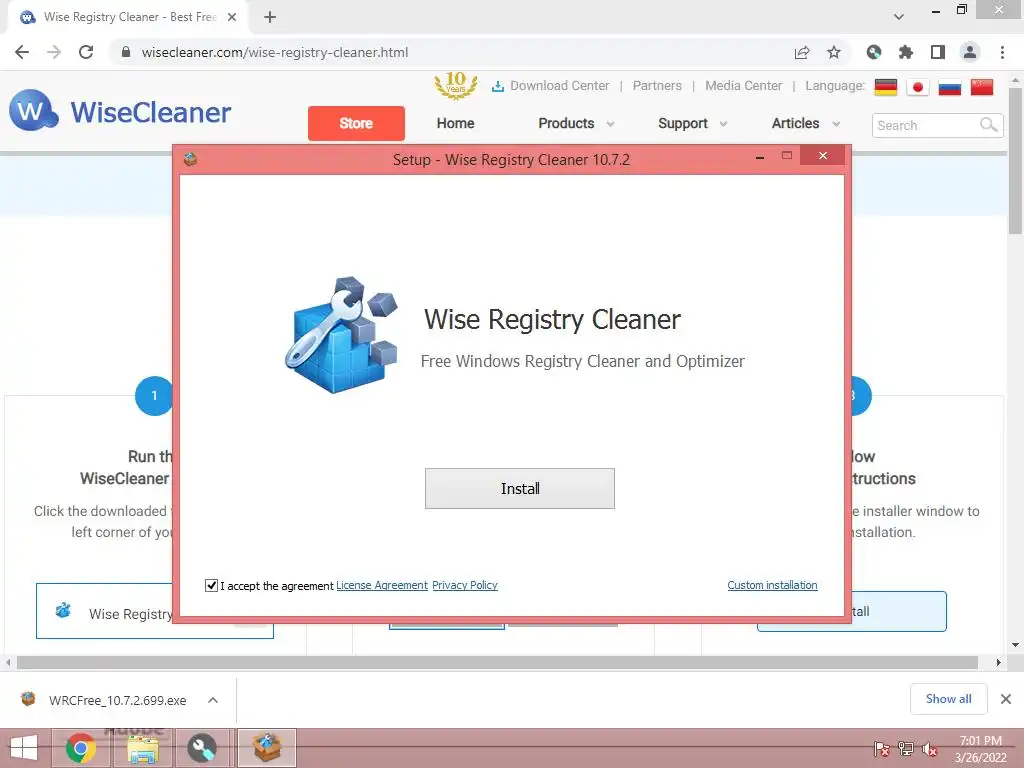Close the Wise Registry Cleaner browser tab
The image size is (1024, 768).
tap(232, 17)
